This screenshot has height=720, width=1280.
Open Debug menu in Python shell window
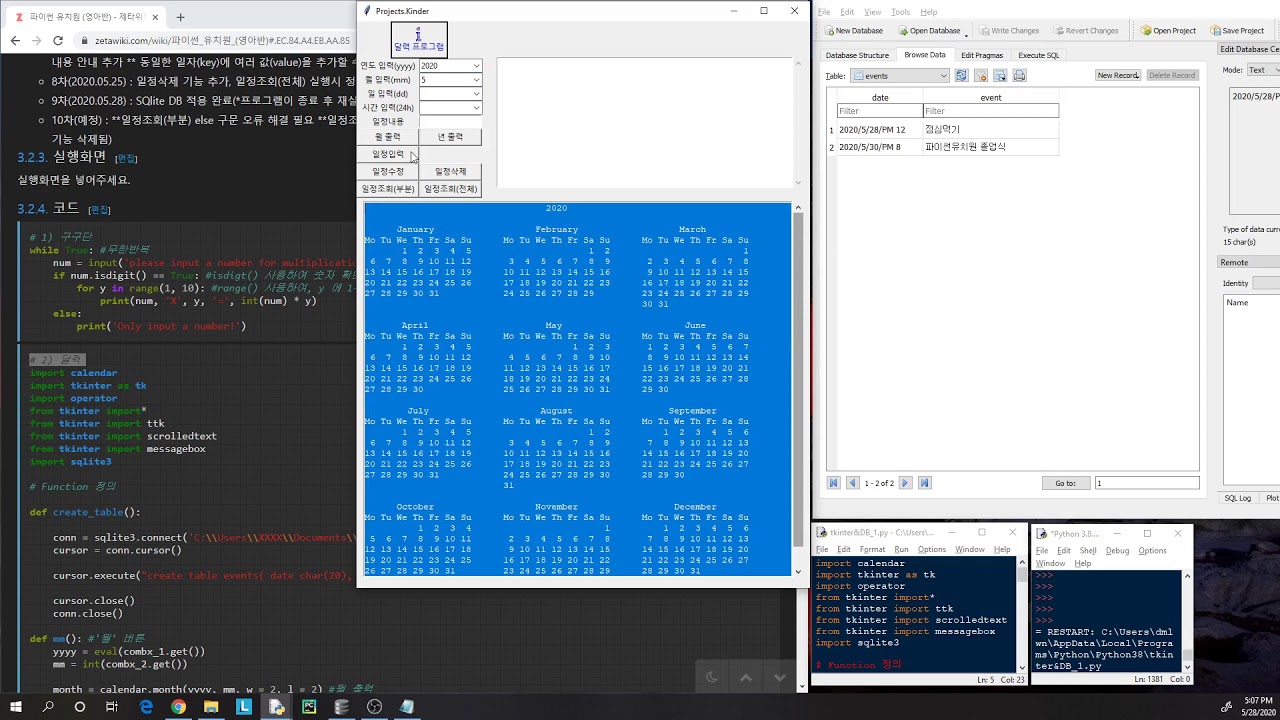click(1117, 550)
